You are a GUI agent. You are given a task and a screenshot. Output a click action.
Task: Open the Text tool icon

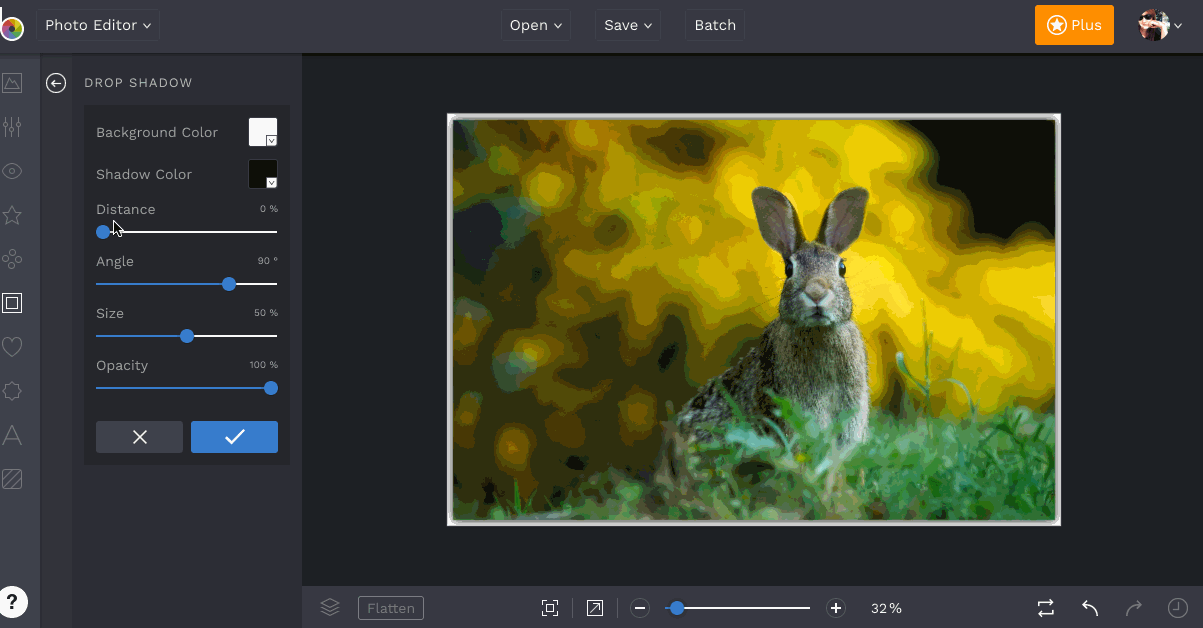12,435
